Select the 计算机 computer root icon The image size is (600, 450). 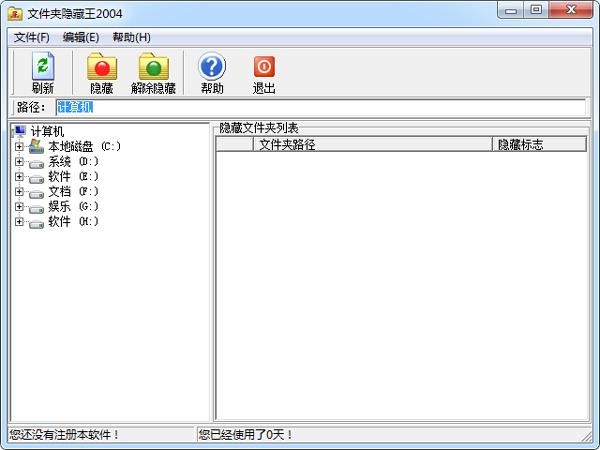click(20, 131)
